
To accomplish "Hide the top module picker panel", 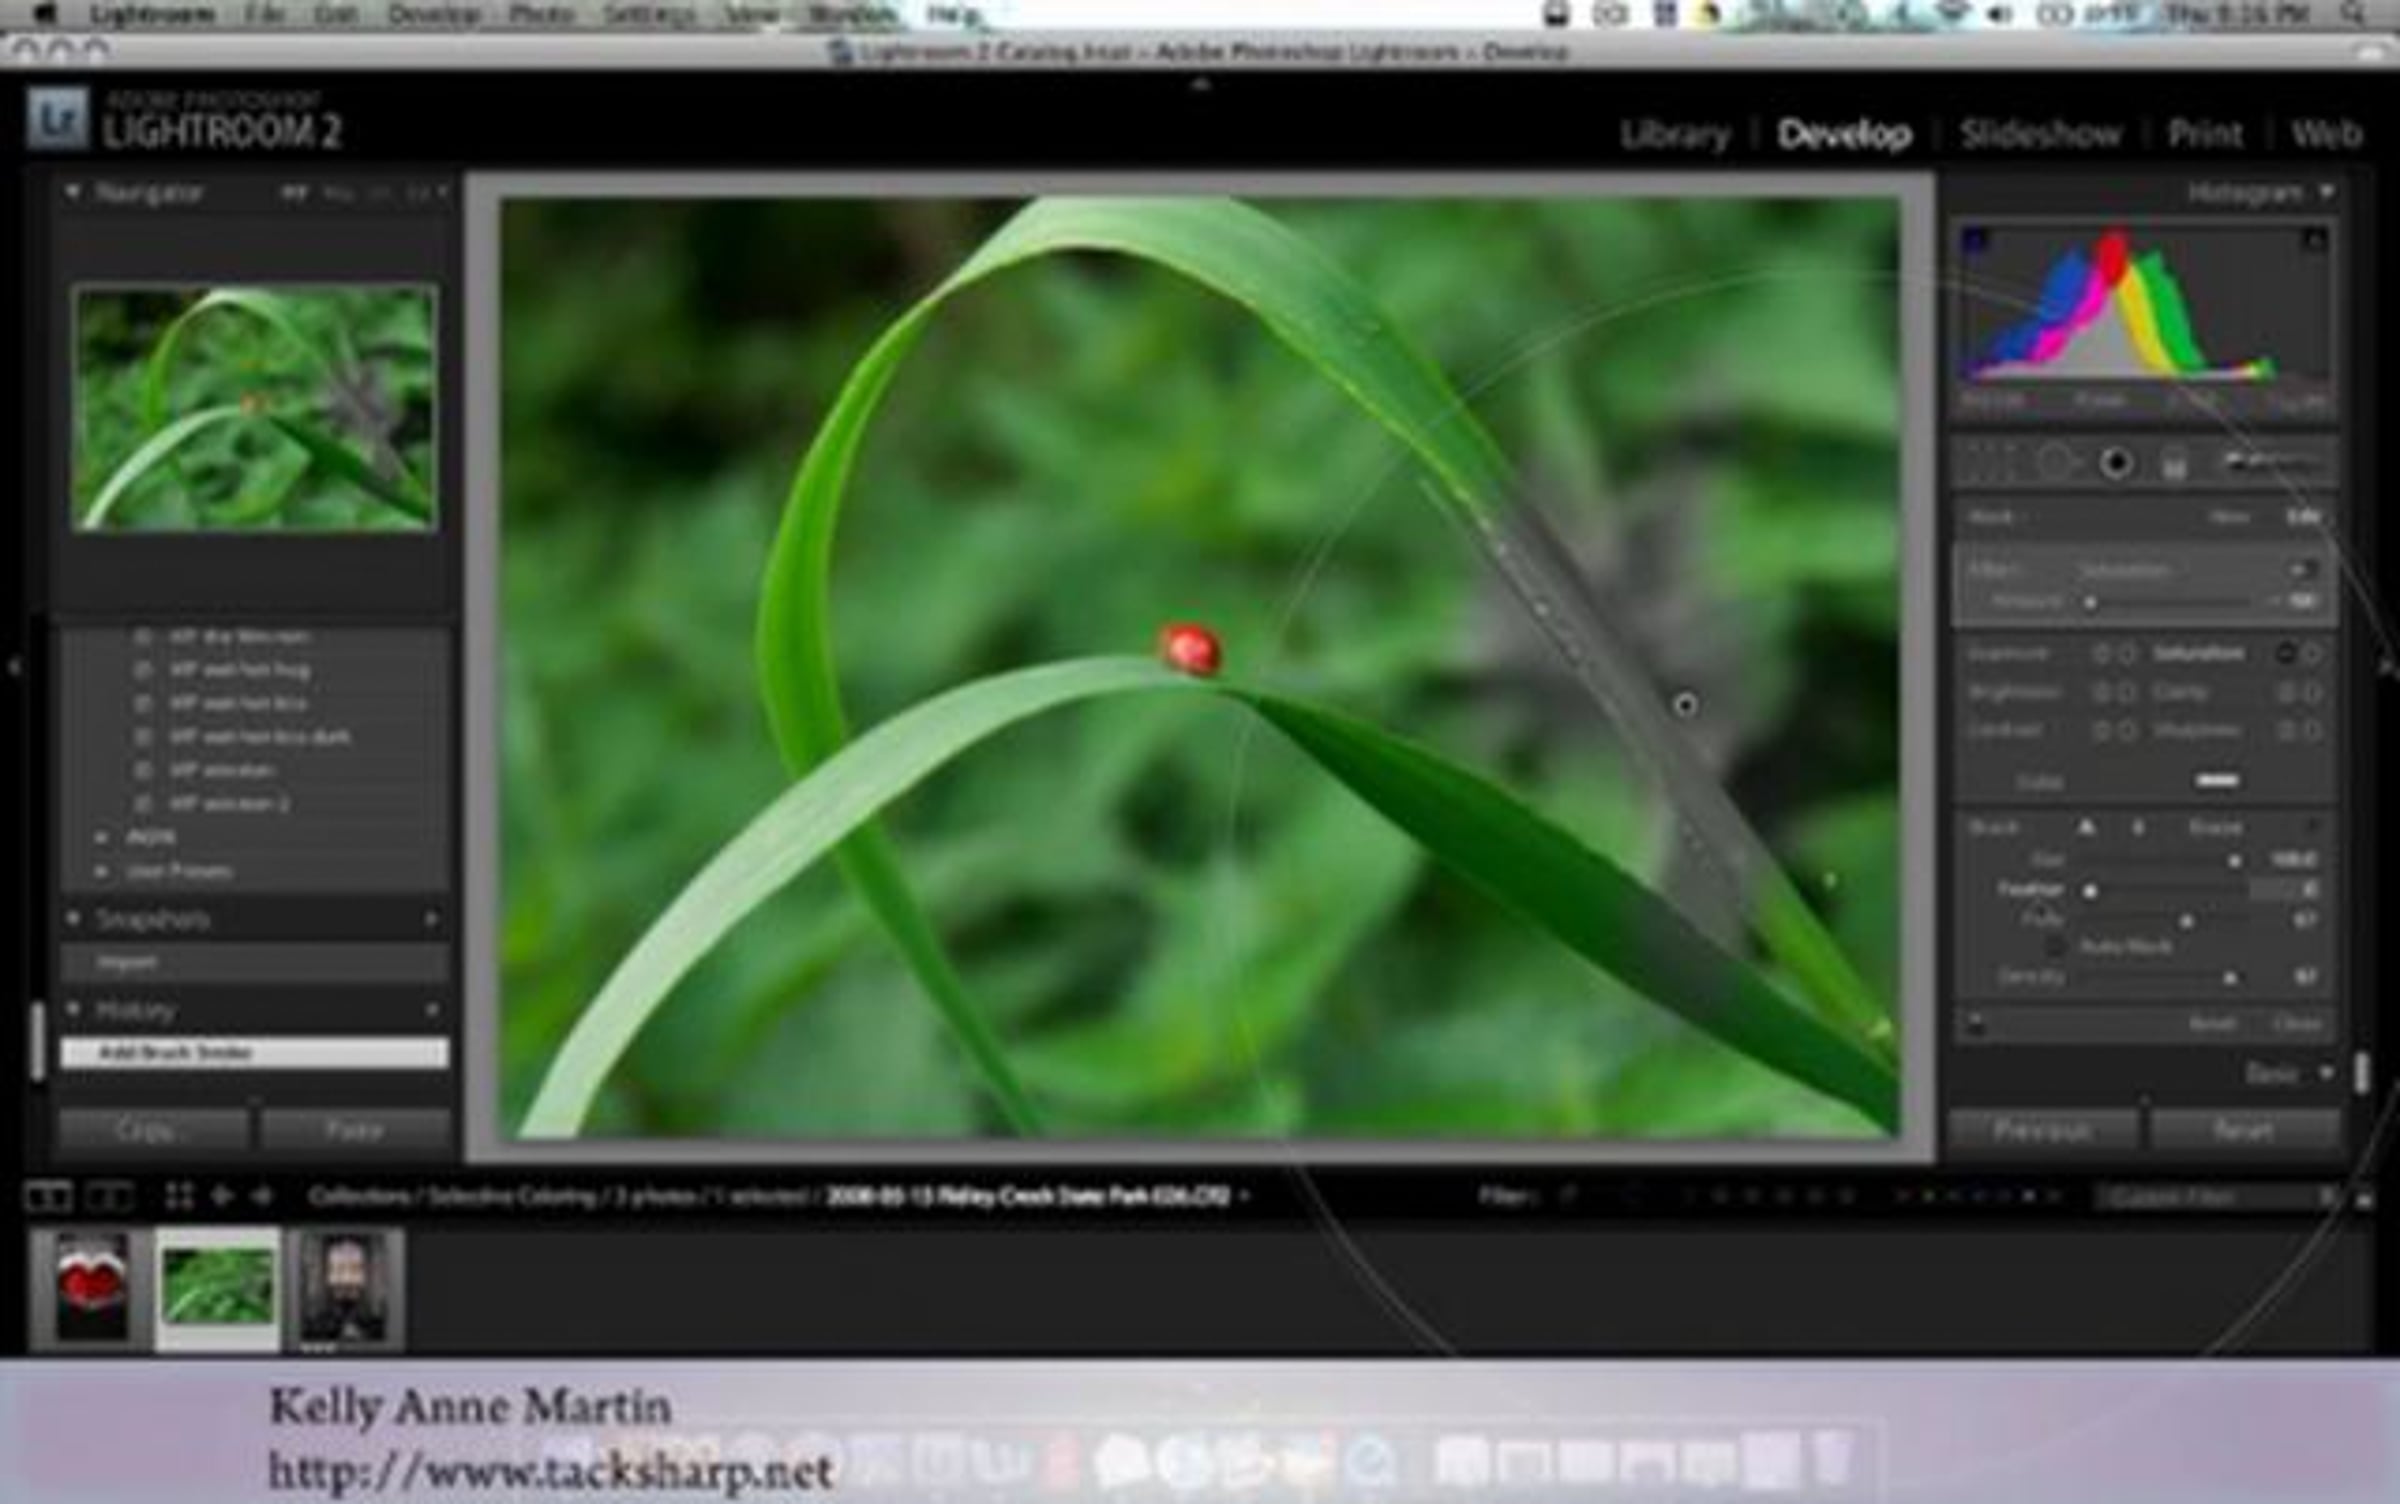I will click(x=1200, y=84).
